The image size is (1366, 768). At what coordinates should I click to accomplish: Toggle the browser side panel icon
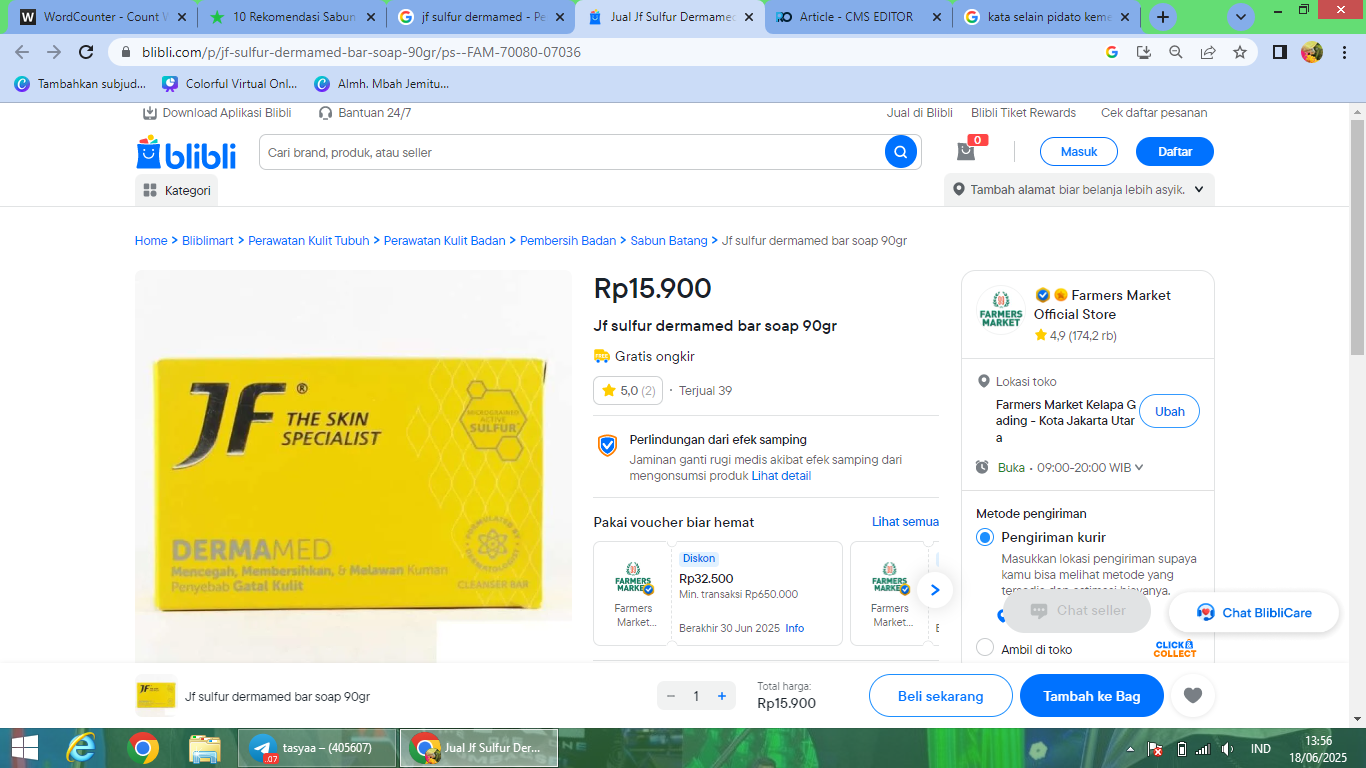click(1279, 52)
